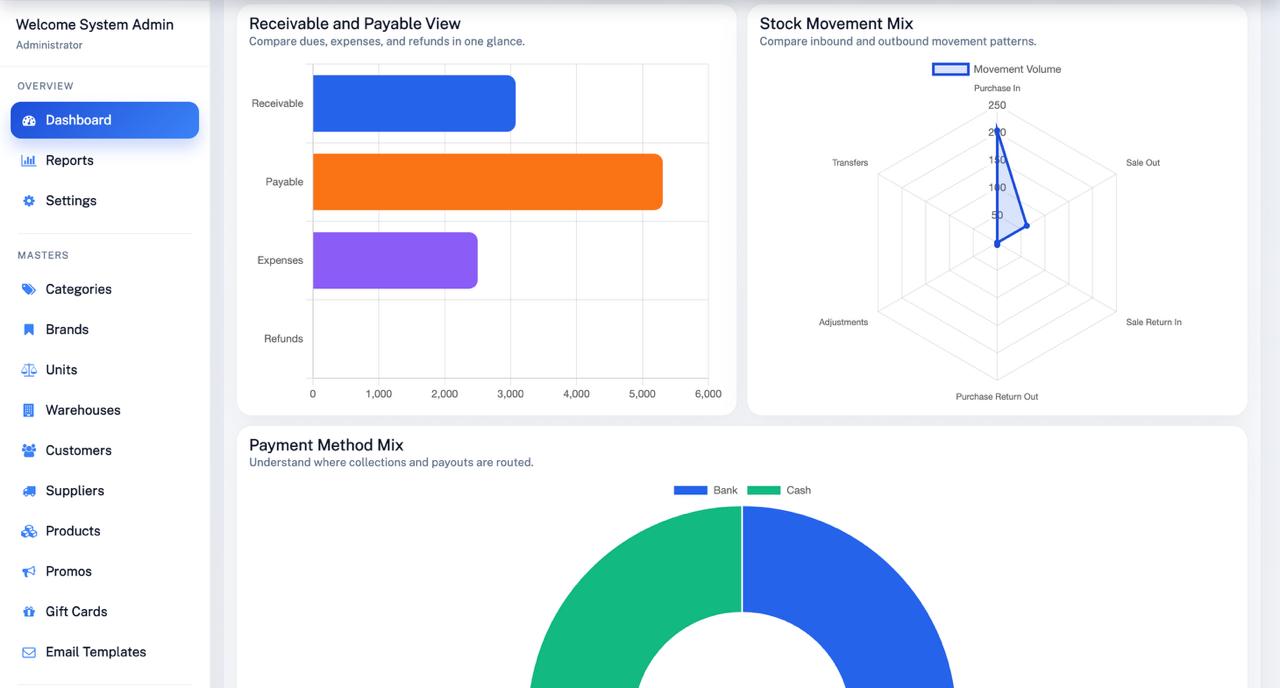This screenshot has height=688, width=1280.
Task: Open the Email Templates section
Action: [95, 651]
